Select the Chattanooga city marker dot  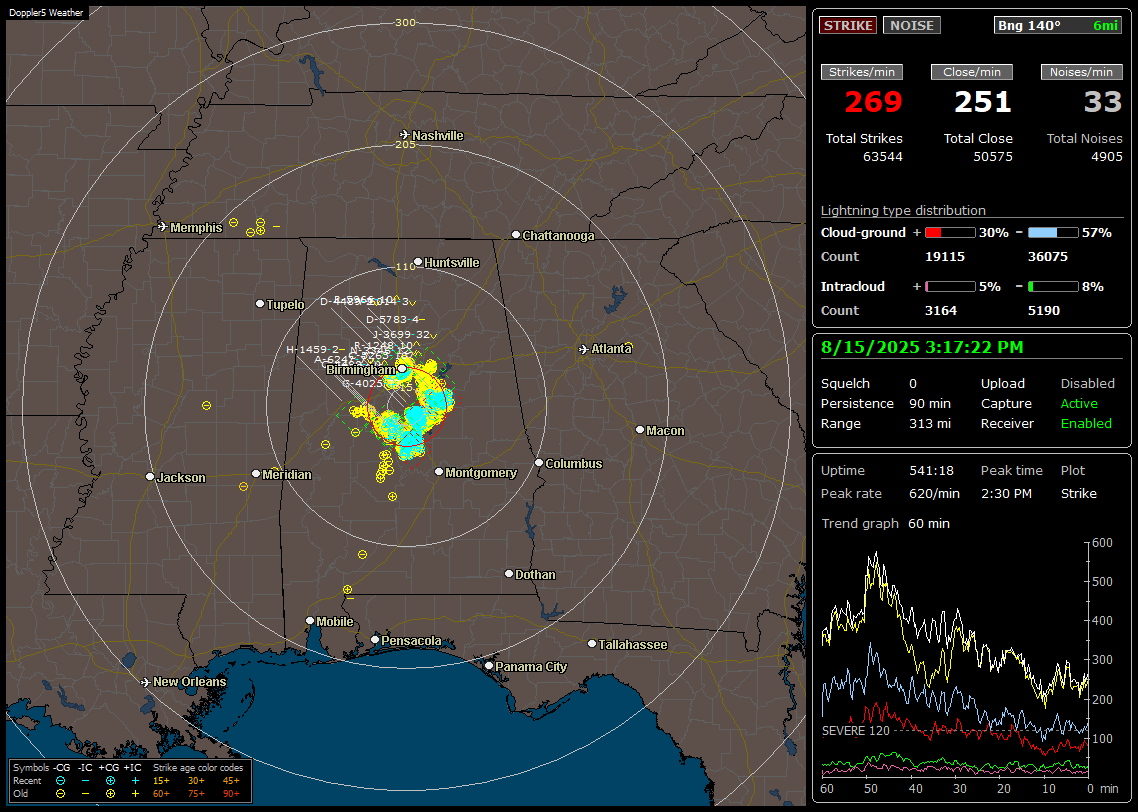pyautogui.click(x=516, y=235)
